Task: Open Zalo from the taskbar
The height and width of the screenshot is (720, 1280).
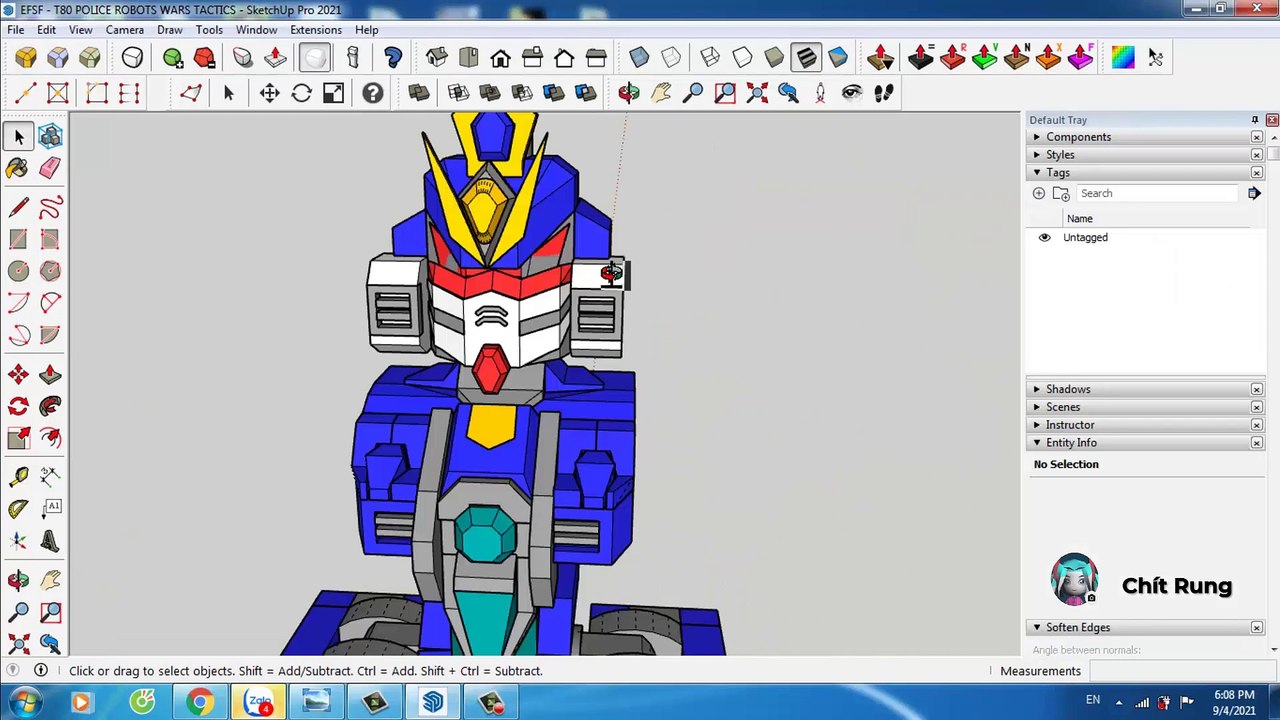Action: pyautogui.click(x=260, y=702)
